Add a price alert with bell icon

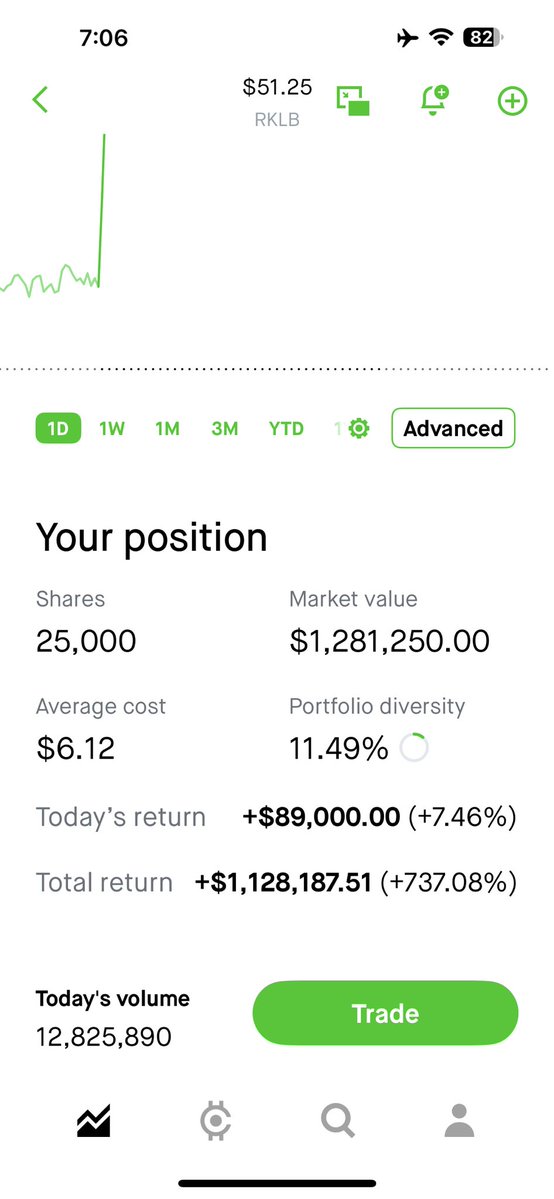434,101
